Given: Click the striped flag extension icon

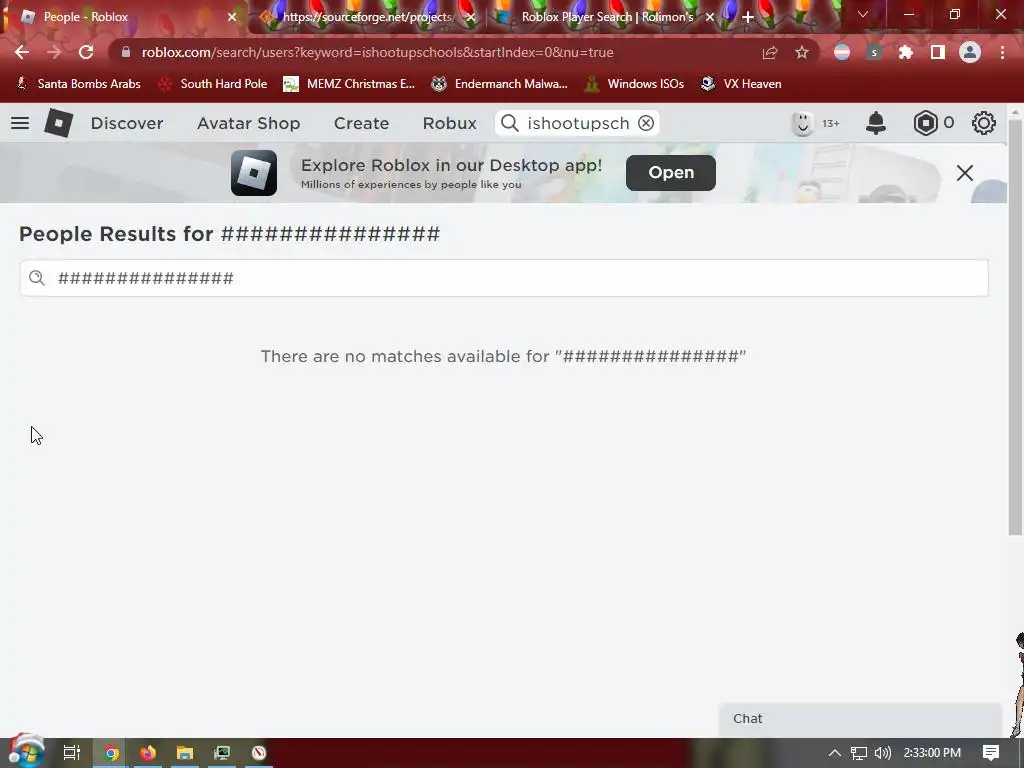Looking at the screenshot, I should 842,52.
